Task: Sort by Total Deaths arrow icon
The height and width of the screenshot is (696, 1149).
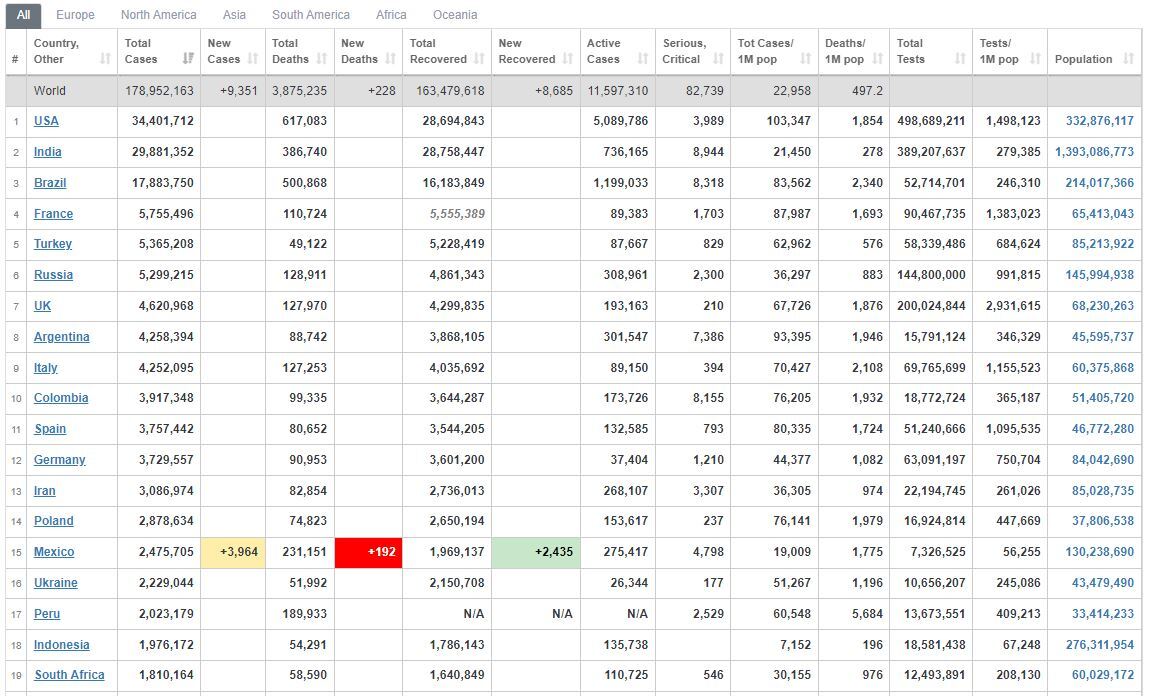Action: tap(322, 59)
